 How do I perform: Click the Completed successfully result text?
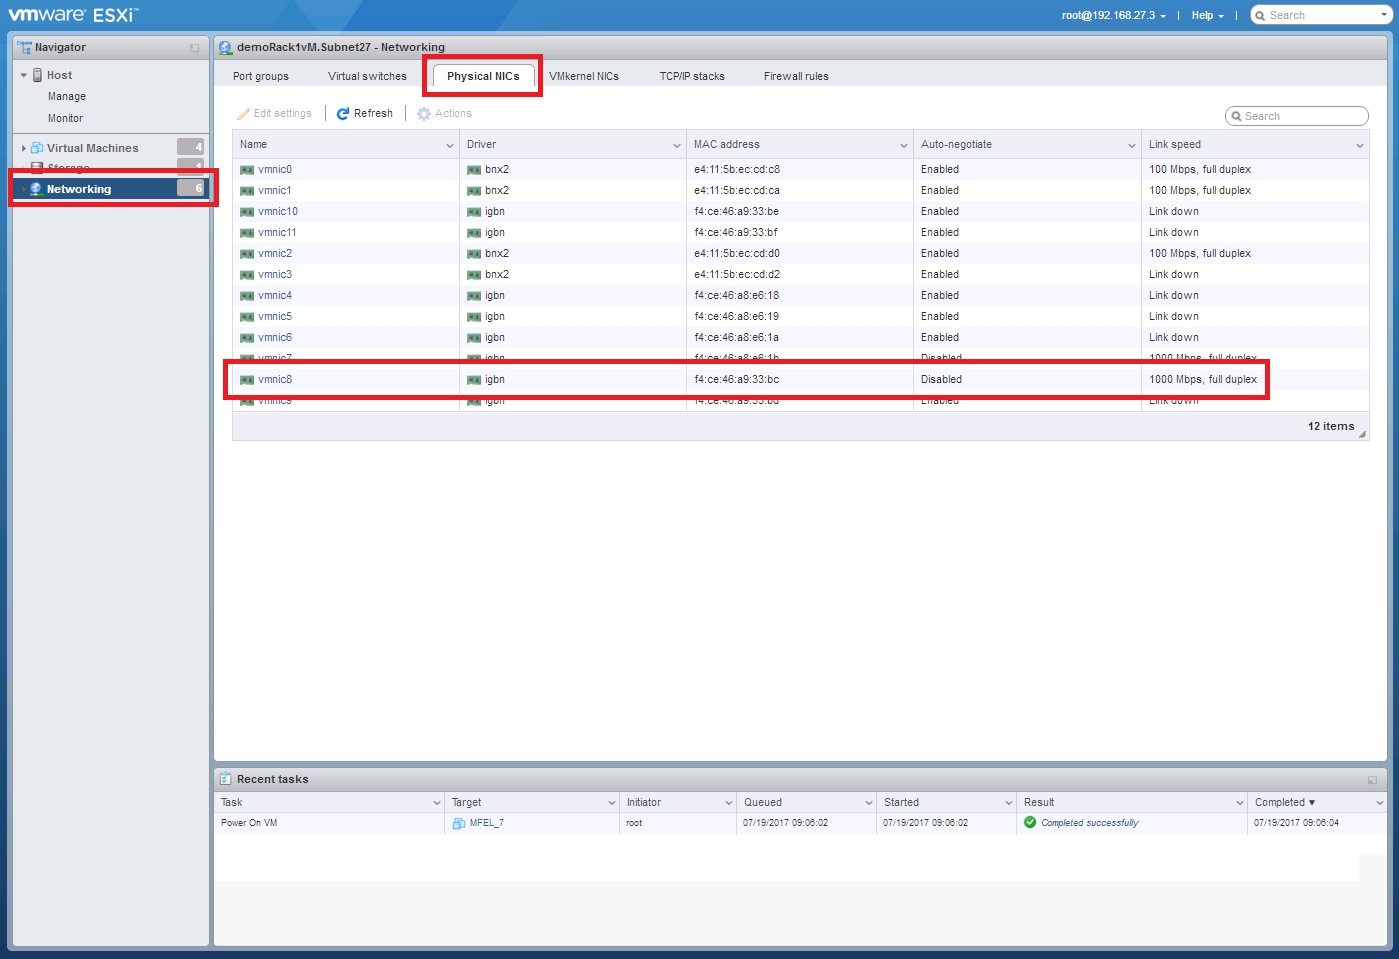click(x=1090, y=823)
